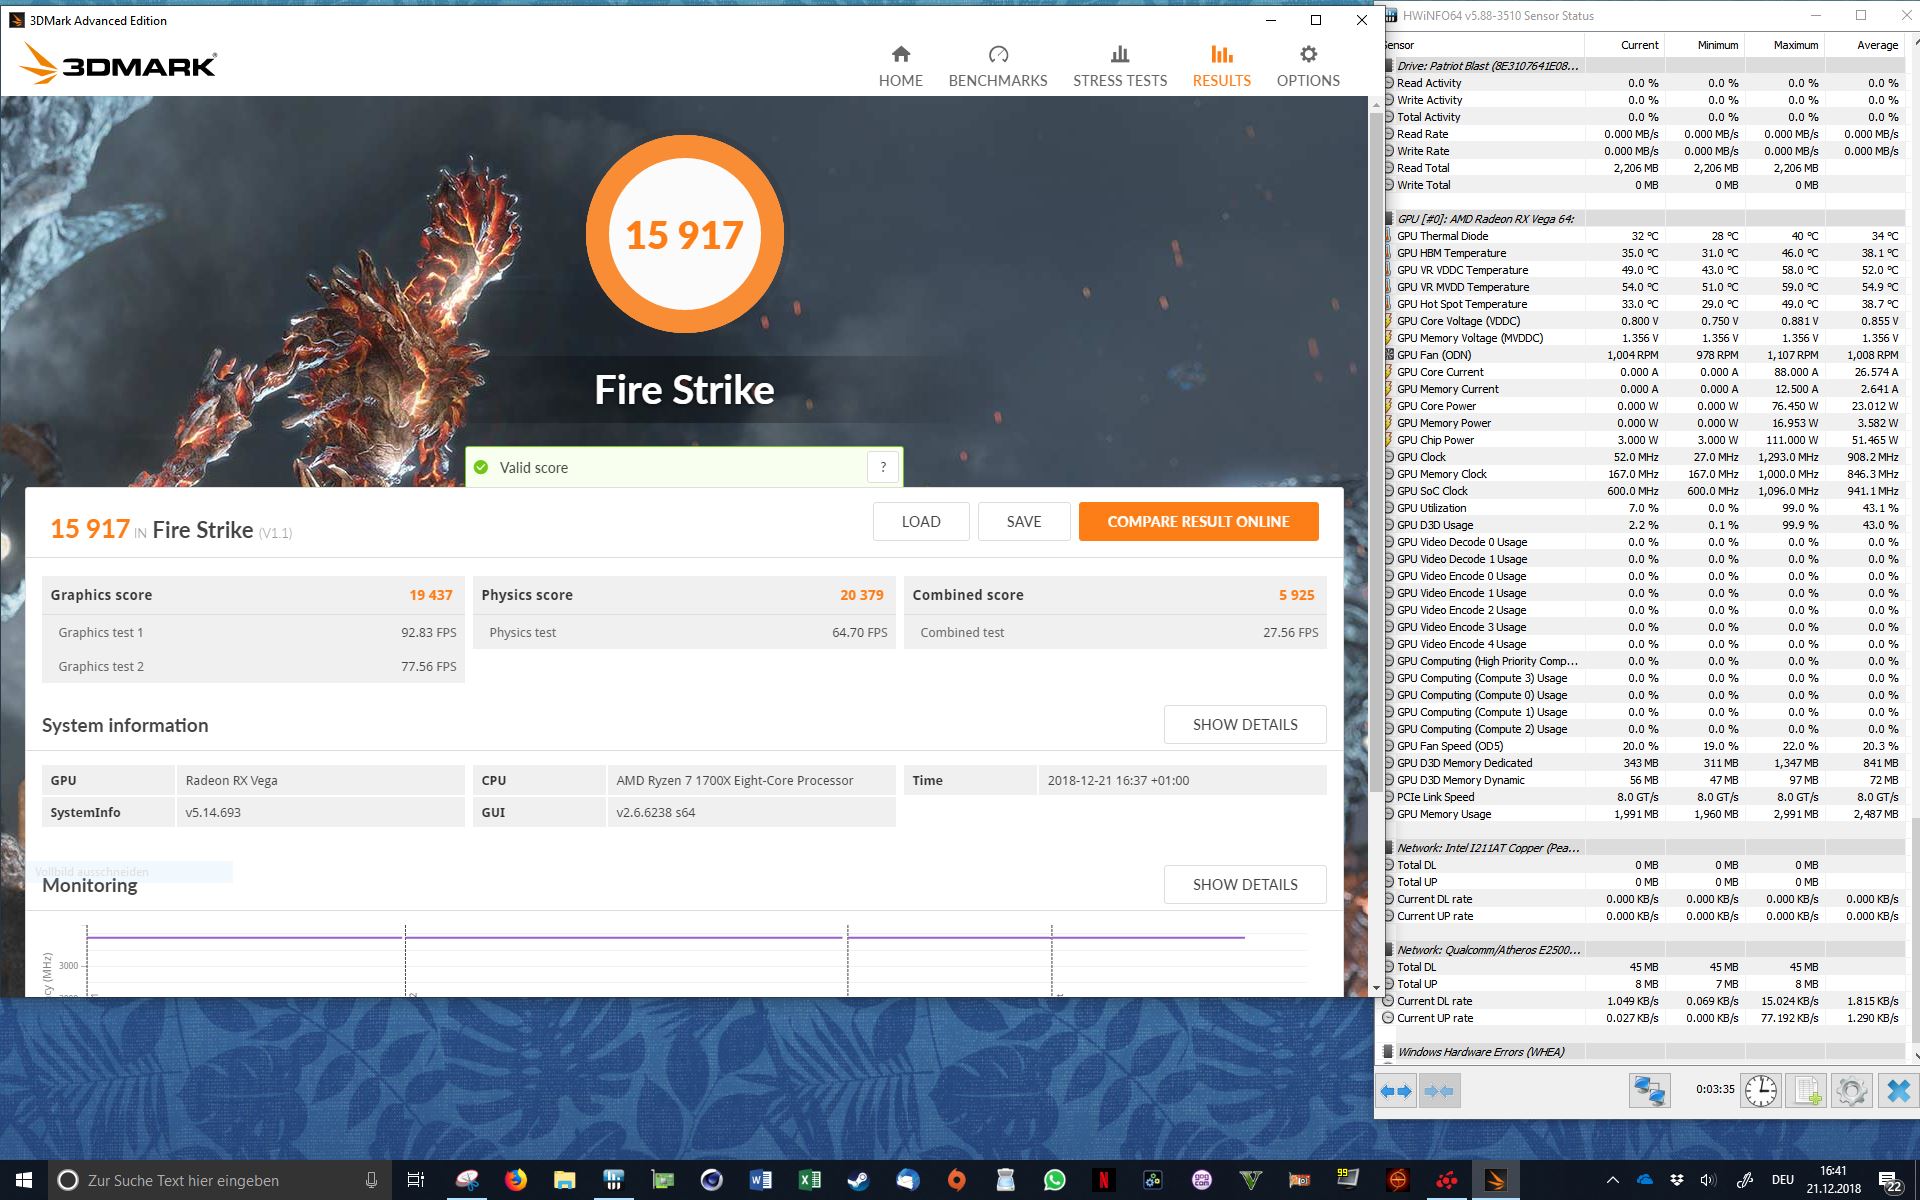This screenshot has height=1200, width=1920.
Task: Save the Fire Strike result
Action: tap(1023, 521)
